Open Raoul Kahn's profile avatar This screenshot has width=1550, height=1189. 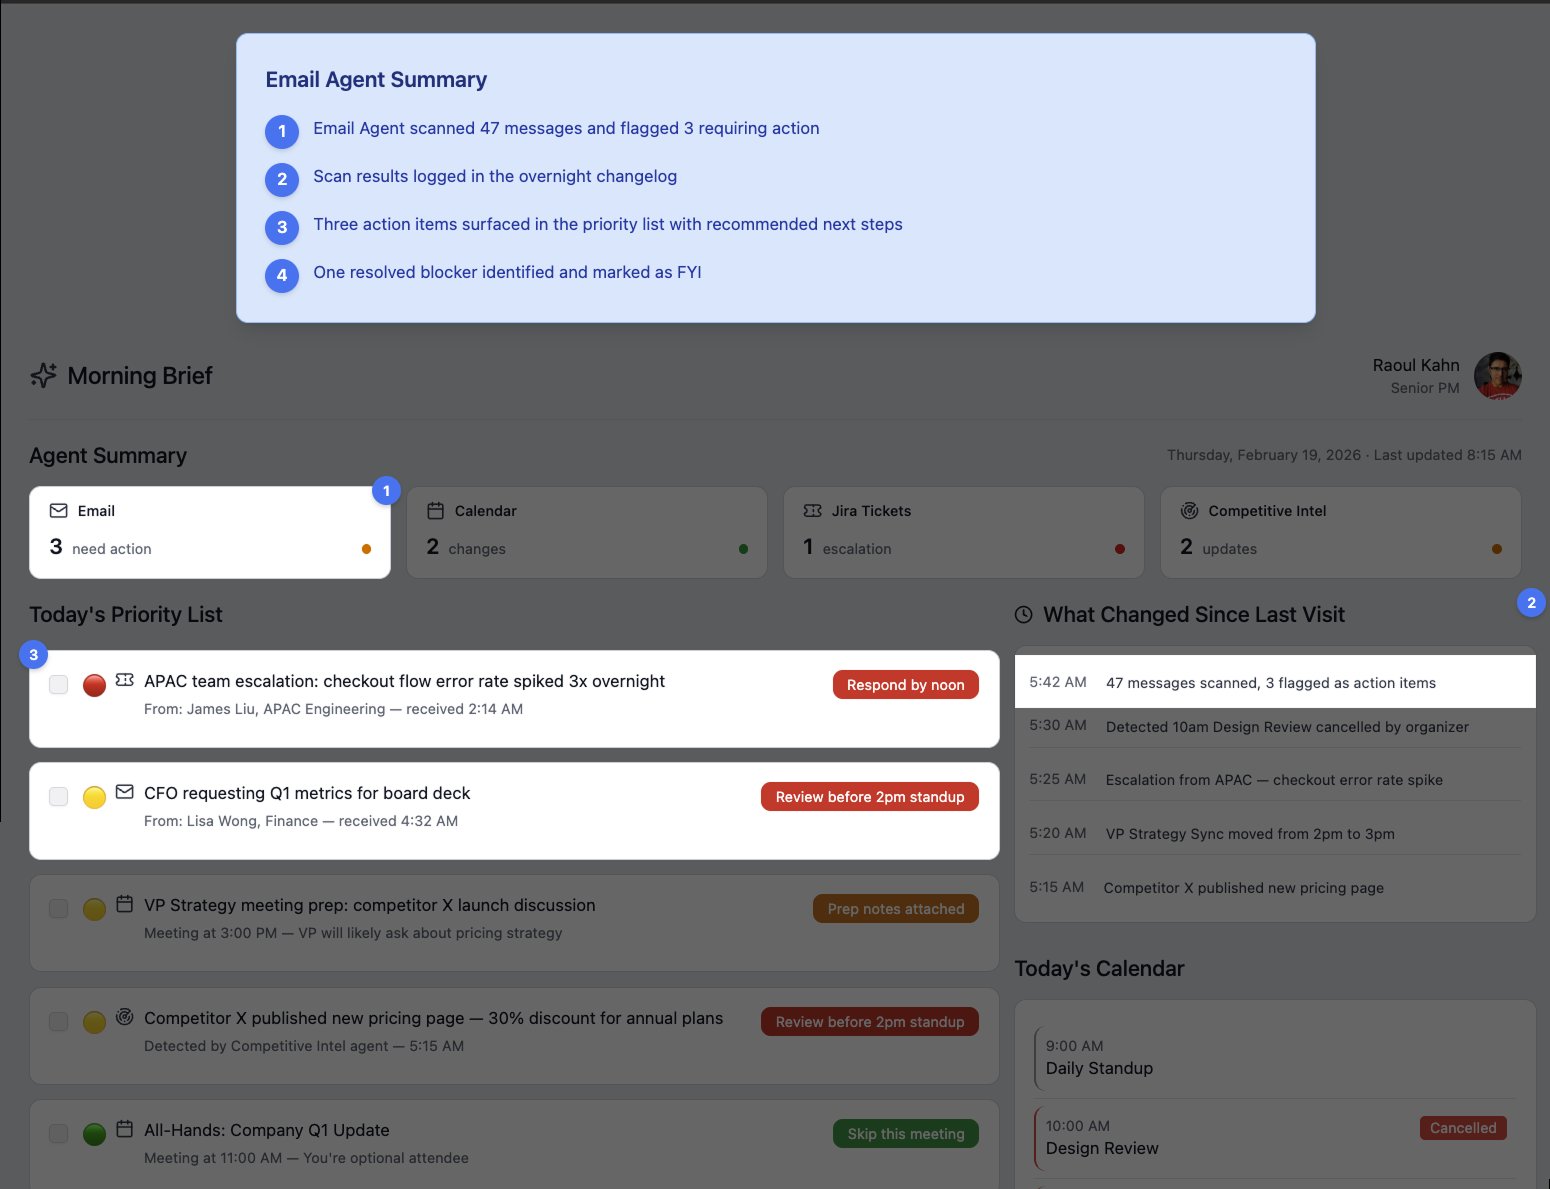click(x=1498, y=376)
